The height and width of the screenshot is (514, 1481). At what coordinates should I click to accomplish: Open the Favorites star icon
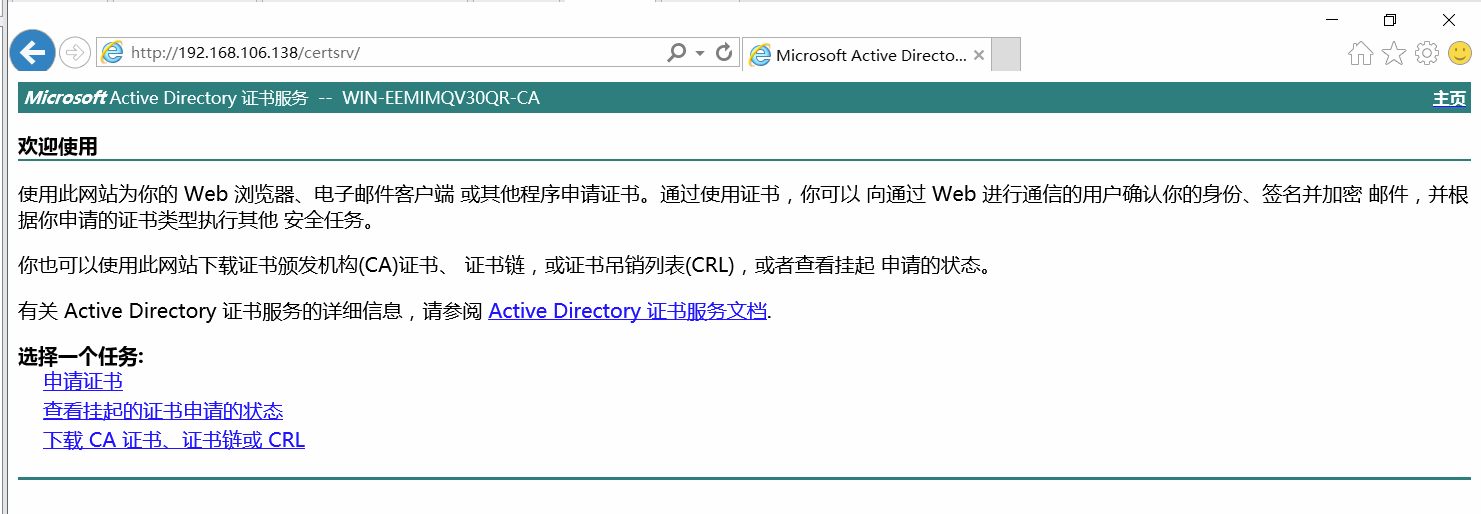tap(1394, 53)
